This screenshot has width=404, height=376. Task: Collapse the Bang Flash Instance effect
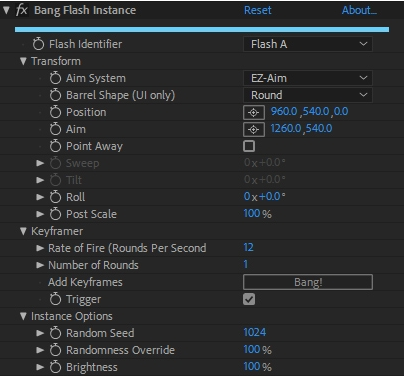(6, 10)
